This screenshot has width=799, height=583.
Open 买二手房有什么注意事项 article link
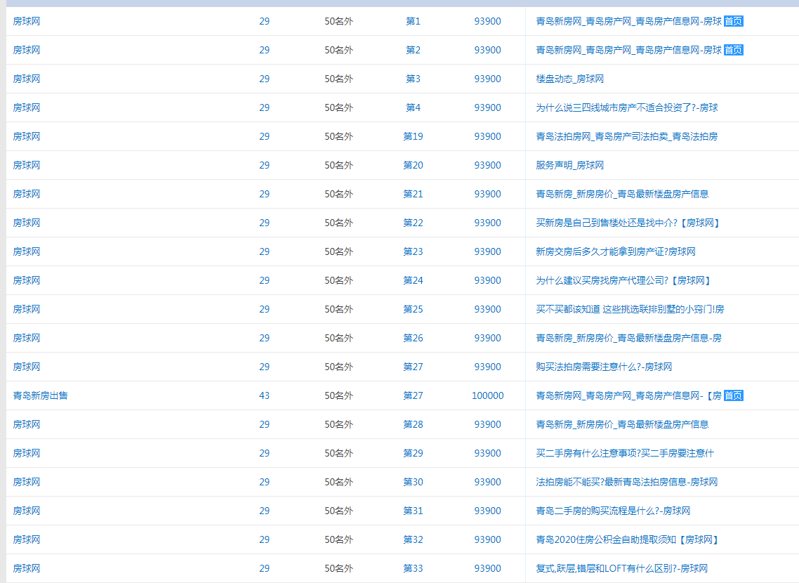click(x=625, y=453)
